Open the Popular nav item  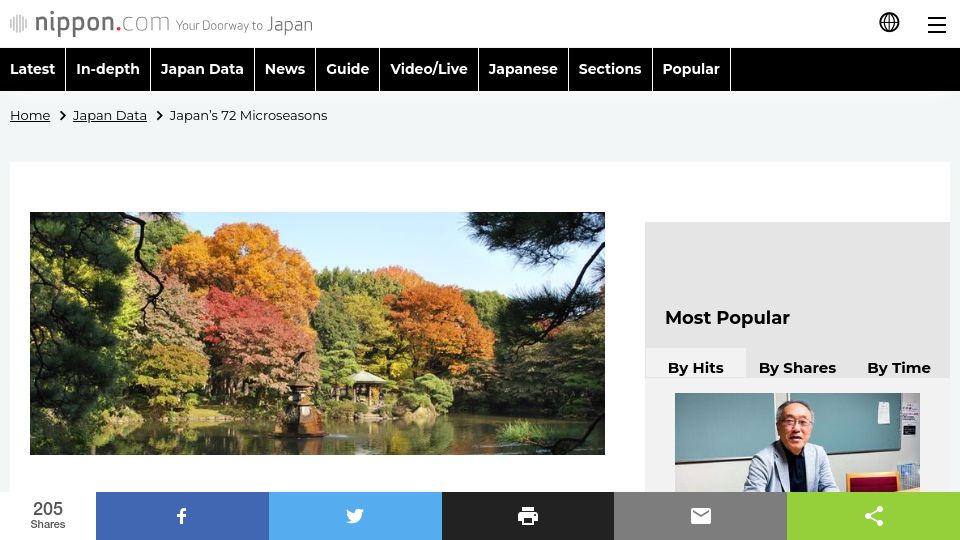pyautogui.click(x=691, y=69)
